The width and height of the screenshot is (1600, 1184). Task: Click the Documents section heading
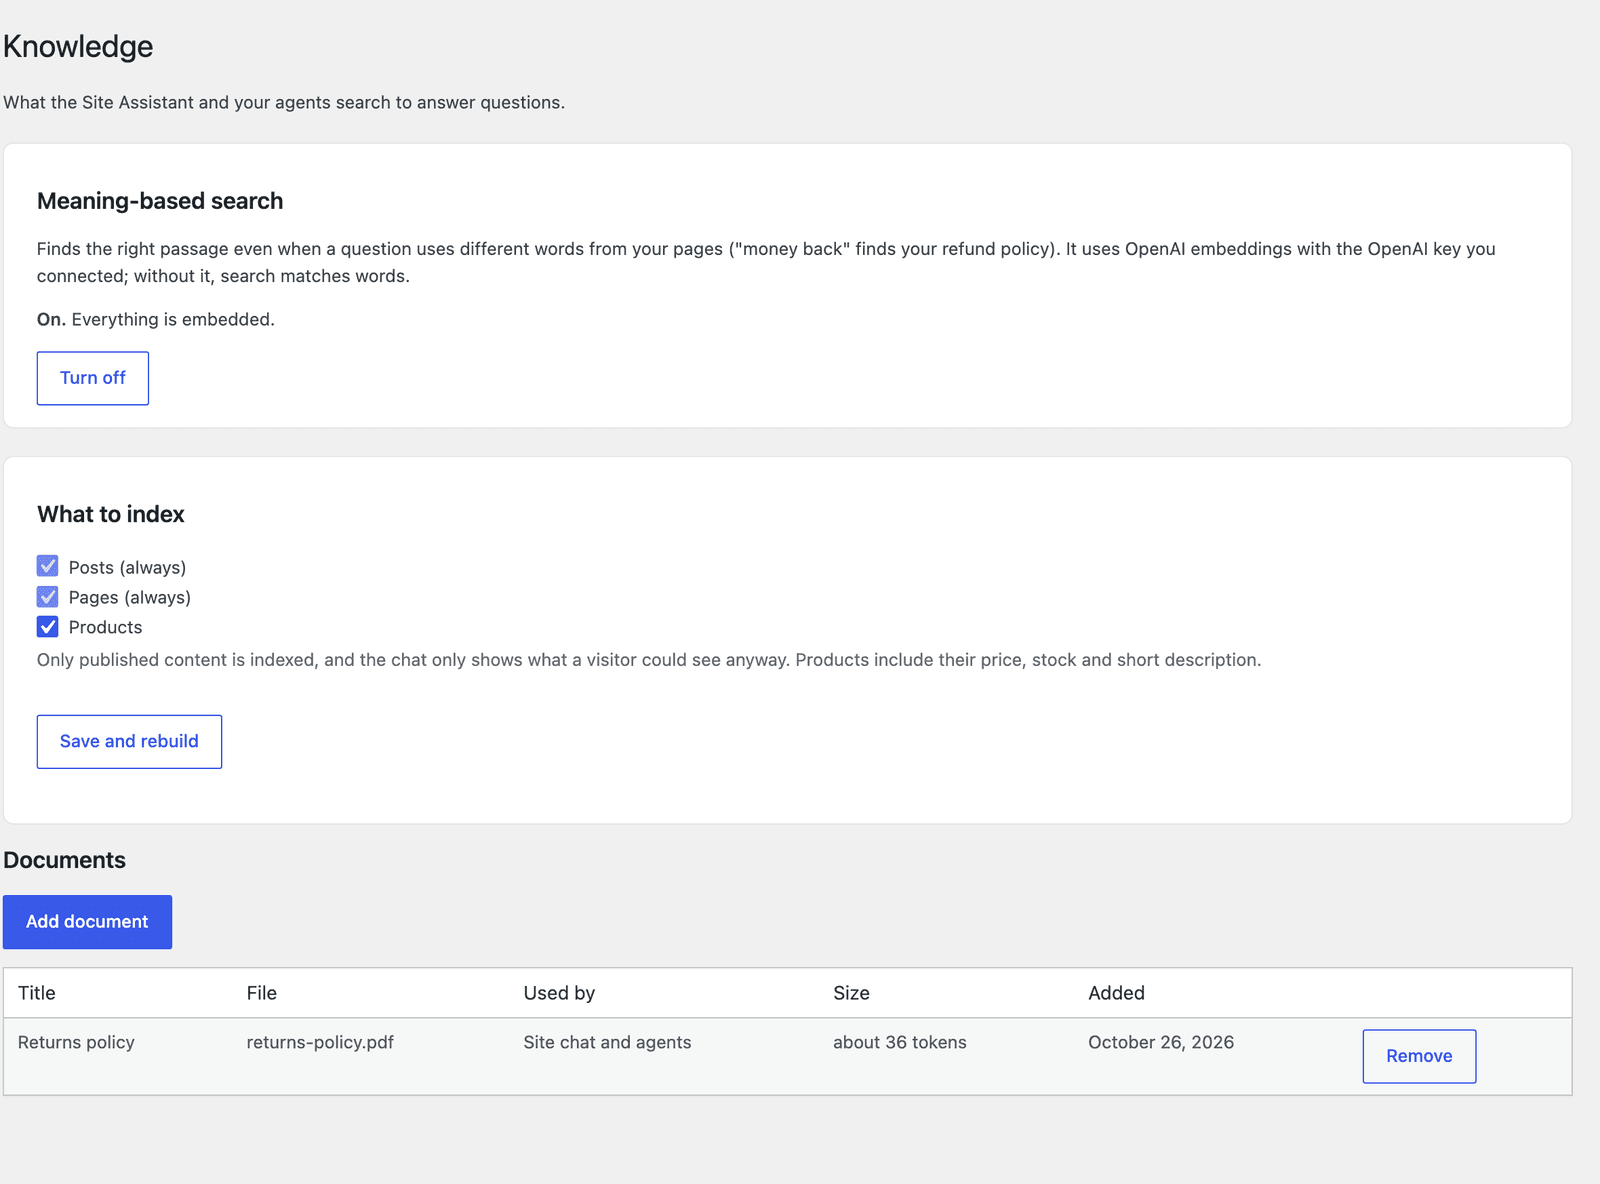64,860
